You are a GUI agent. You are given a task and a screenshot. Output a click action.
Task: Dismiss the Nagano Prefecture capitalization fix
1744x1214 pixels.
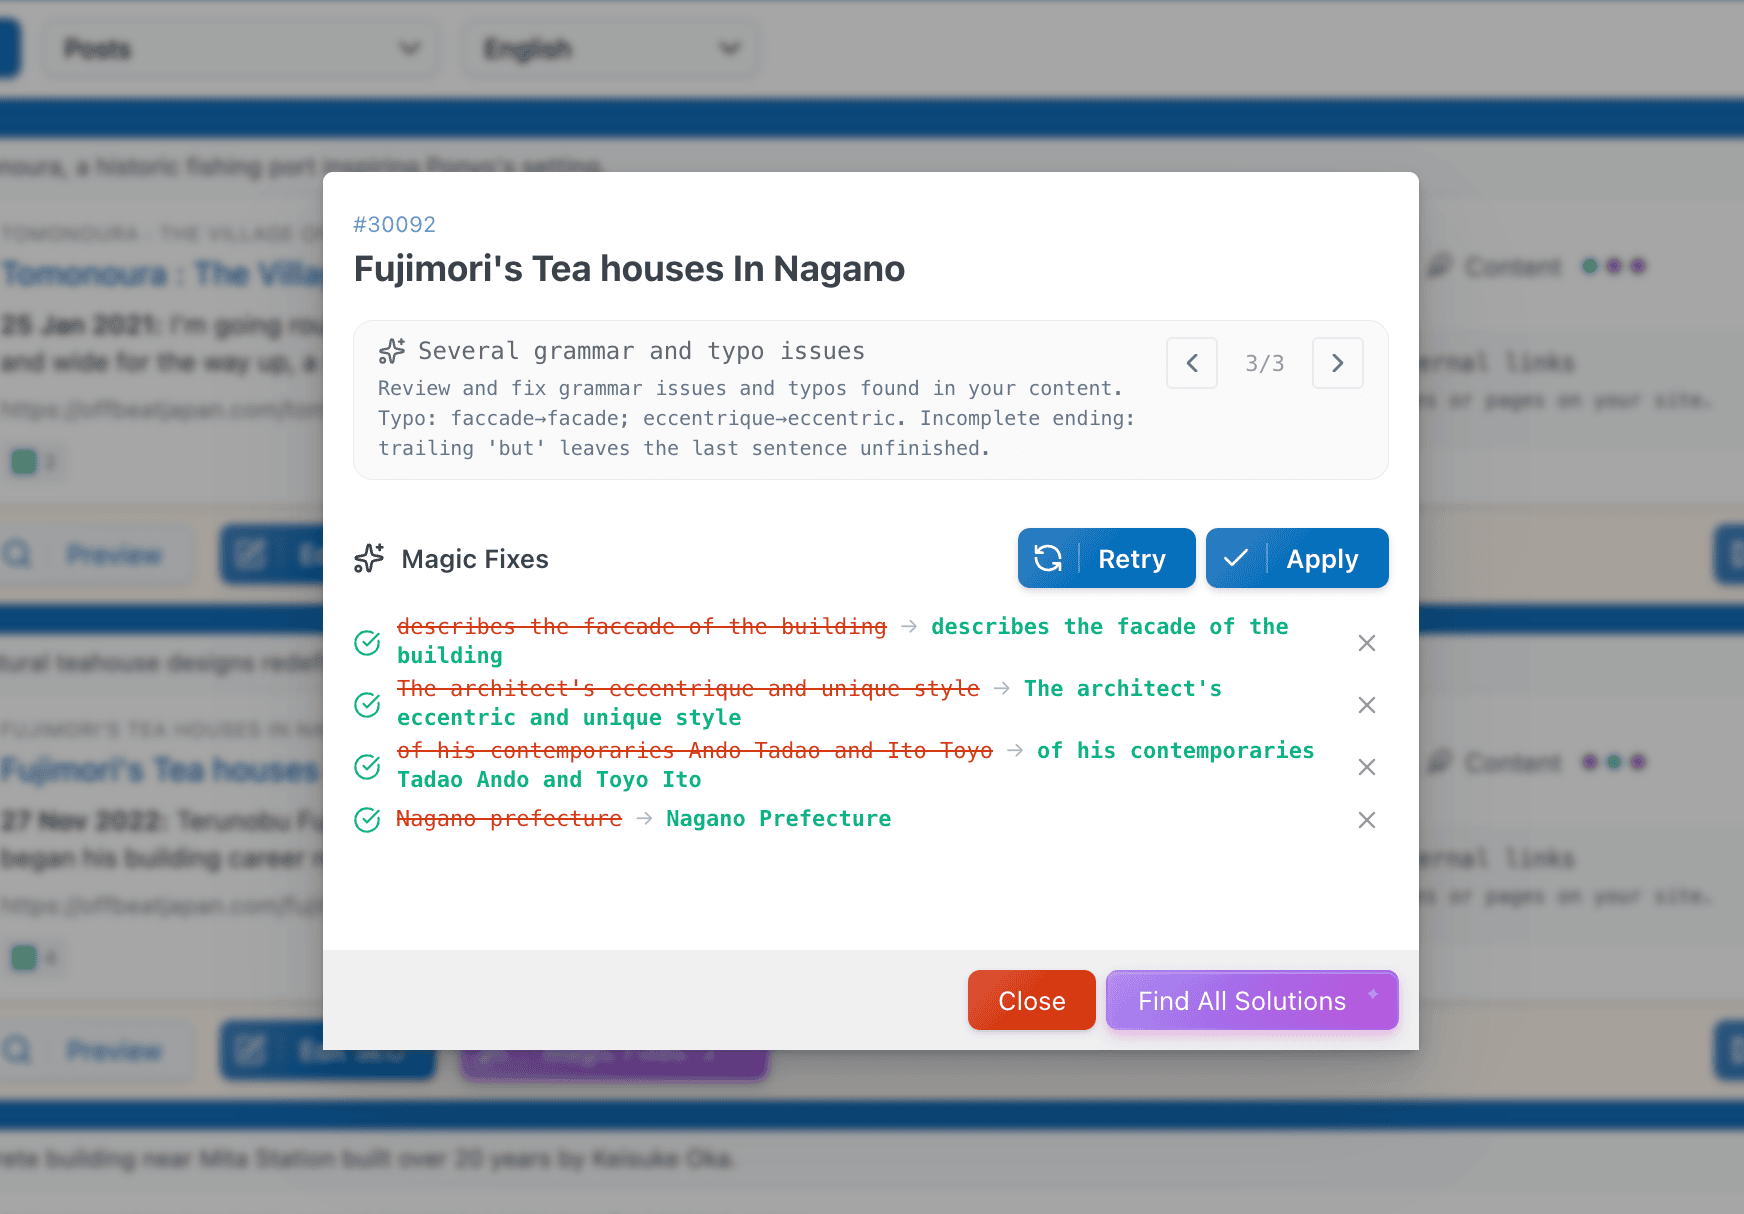click(1366, 819)
